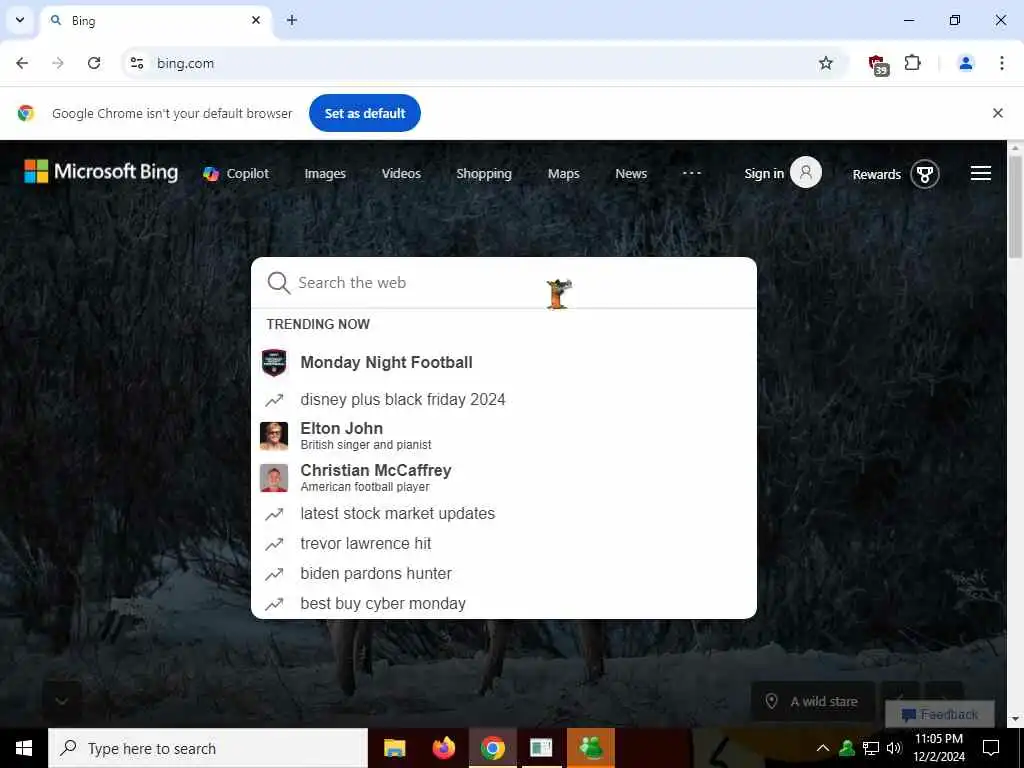Screen dimensions: 1024x768
Task: Open Chrome three-dot menu
Action: pyautogui.click(x=1001, y=63)
